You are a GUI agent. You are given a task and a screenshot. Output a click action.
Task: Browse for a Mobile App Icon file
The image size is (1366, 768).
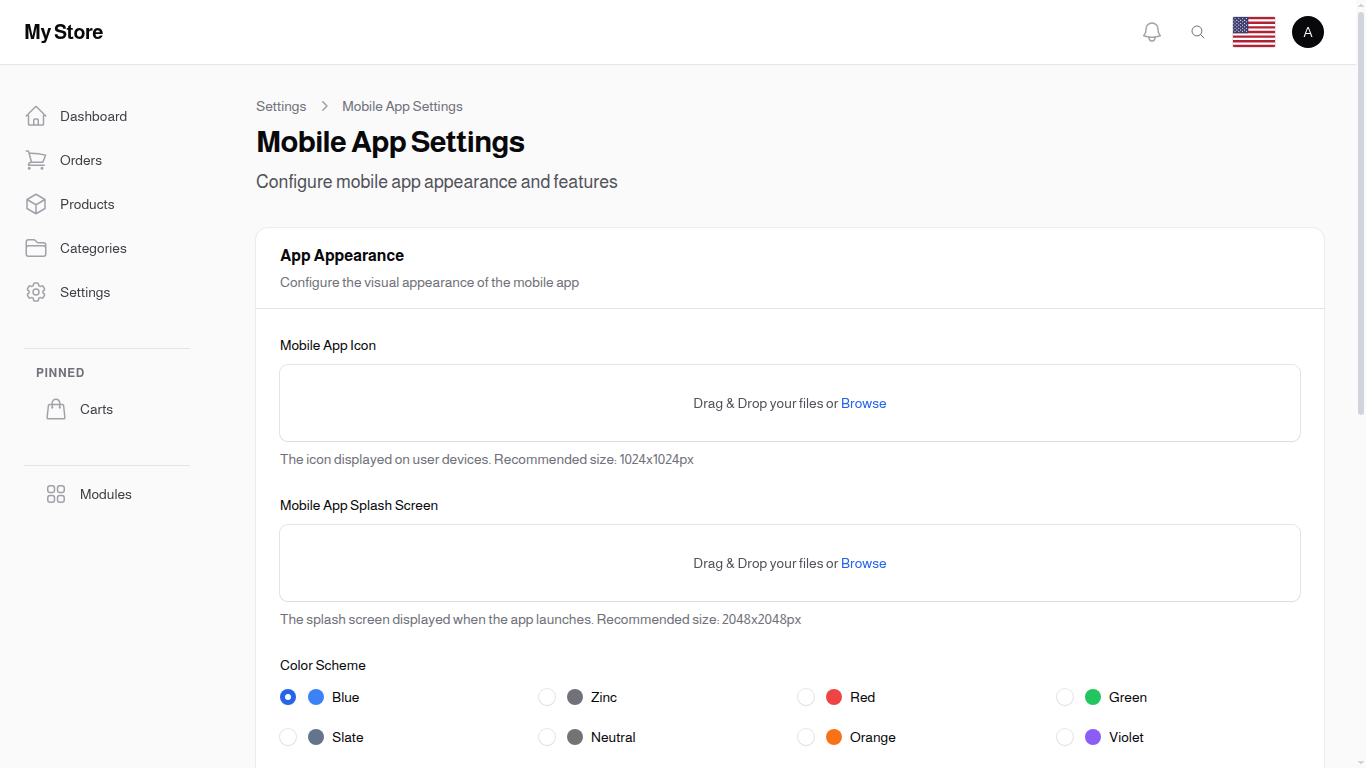point(863,403)
